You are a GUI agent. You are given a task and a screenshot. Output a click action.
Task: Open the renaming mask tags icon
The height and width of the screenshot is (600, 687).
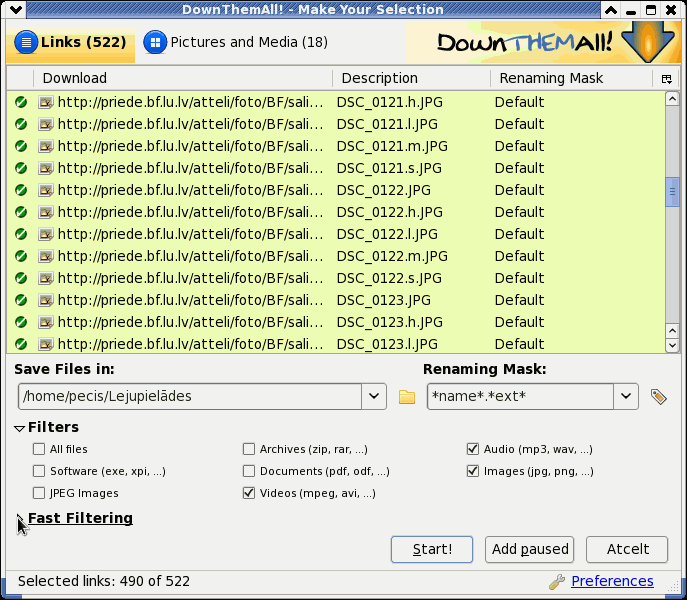click(x=659, y=397)
